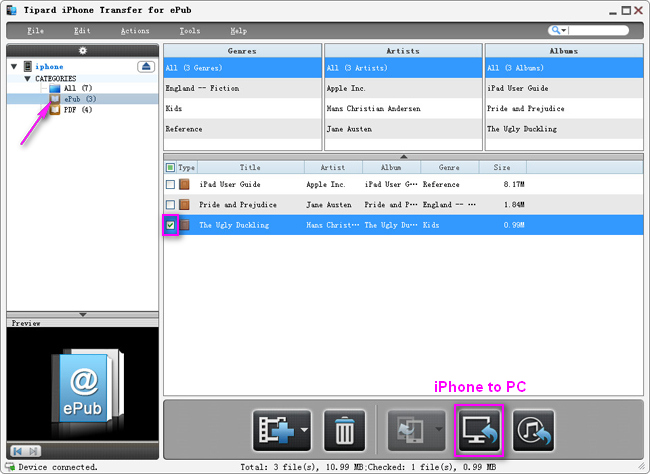
Task: Click the 8.17M size cell
Action: point(514,184)
